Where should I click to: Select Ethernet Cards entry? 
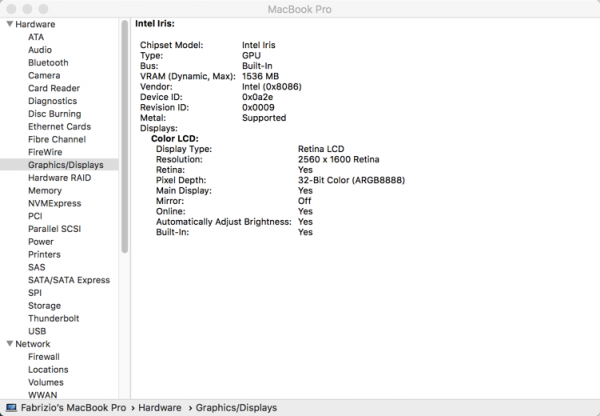pyautogui.click(x=59, y=127)
